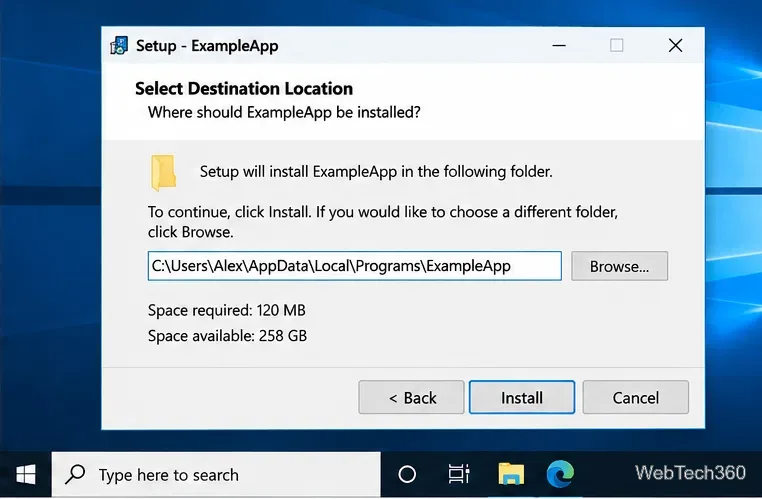Launch Microsoft Edge from the taskbar
Image resolution: width=762 pixels, height=499 pixels.
click(560, 474)
